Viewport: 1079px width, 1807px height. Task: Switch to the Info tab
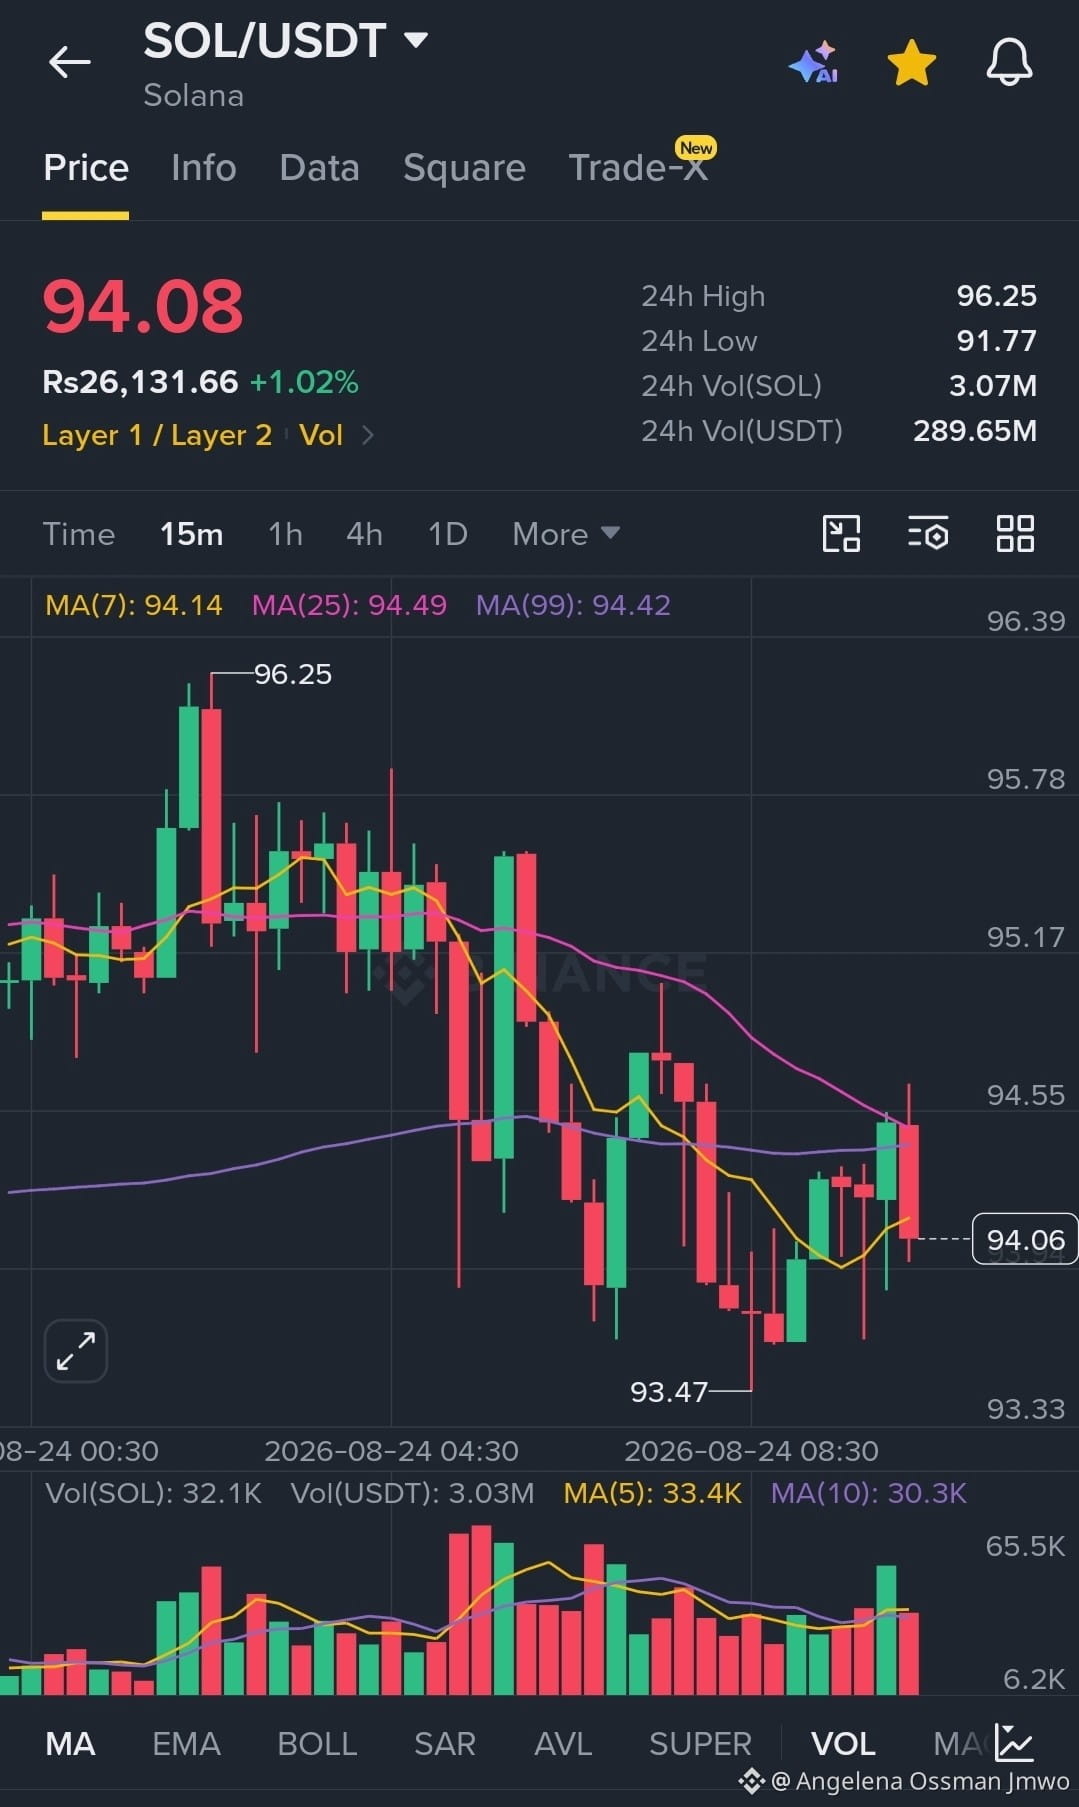(203, 168)
